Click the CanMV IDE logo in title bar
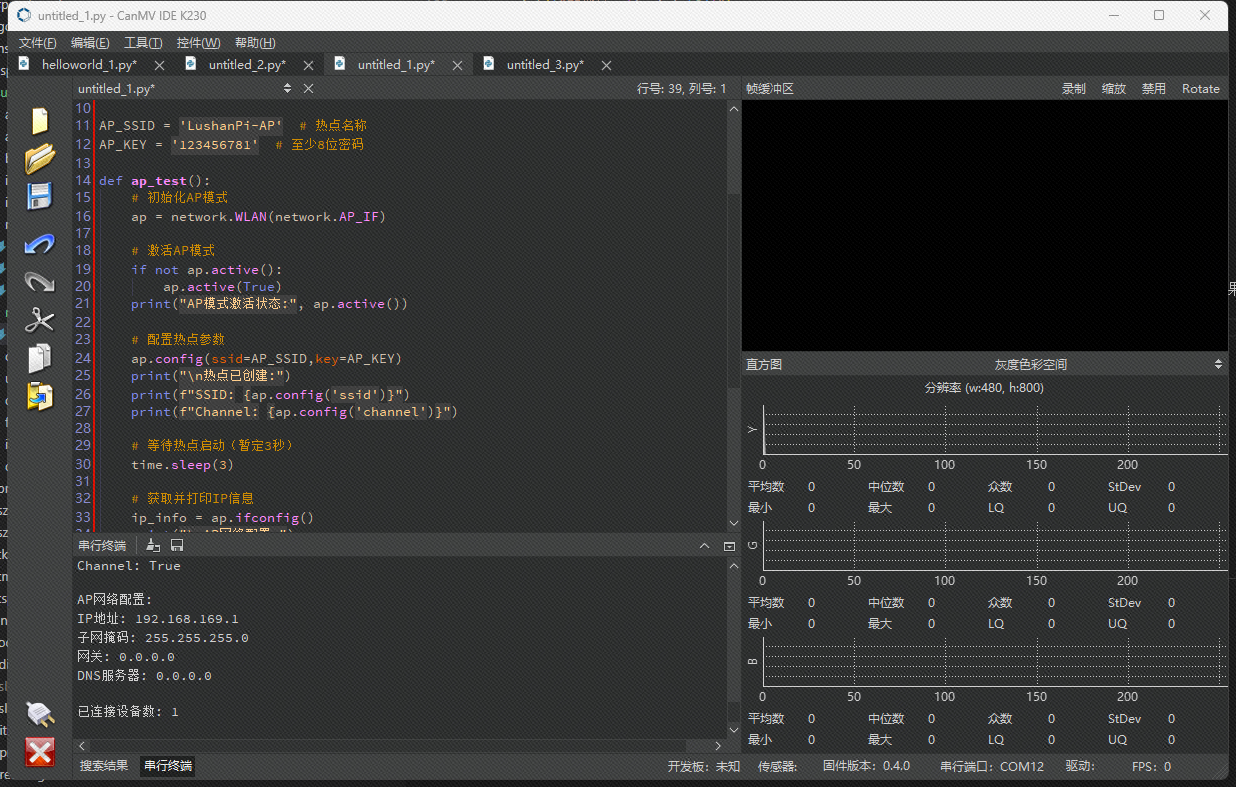This screenshot has height=787, width=1236. coord(24,16)
